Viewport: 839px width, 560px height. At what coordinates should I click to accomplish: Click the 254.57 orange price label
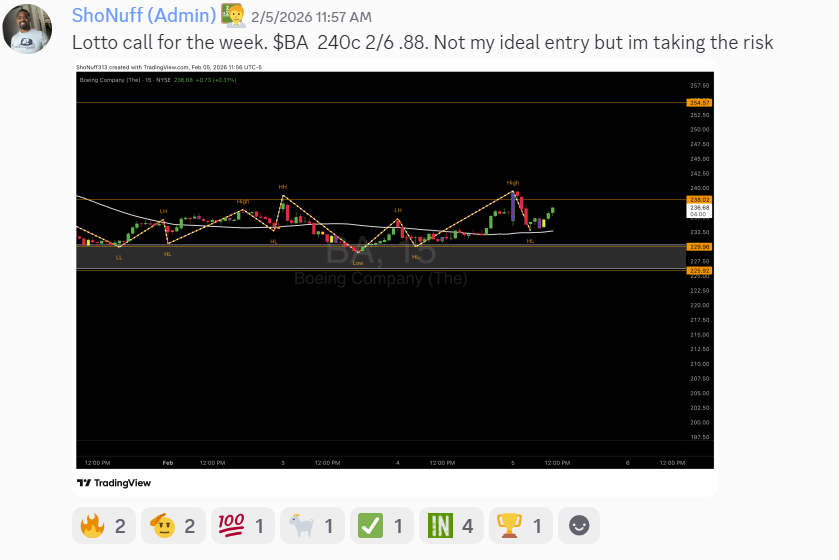699,103
